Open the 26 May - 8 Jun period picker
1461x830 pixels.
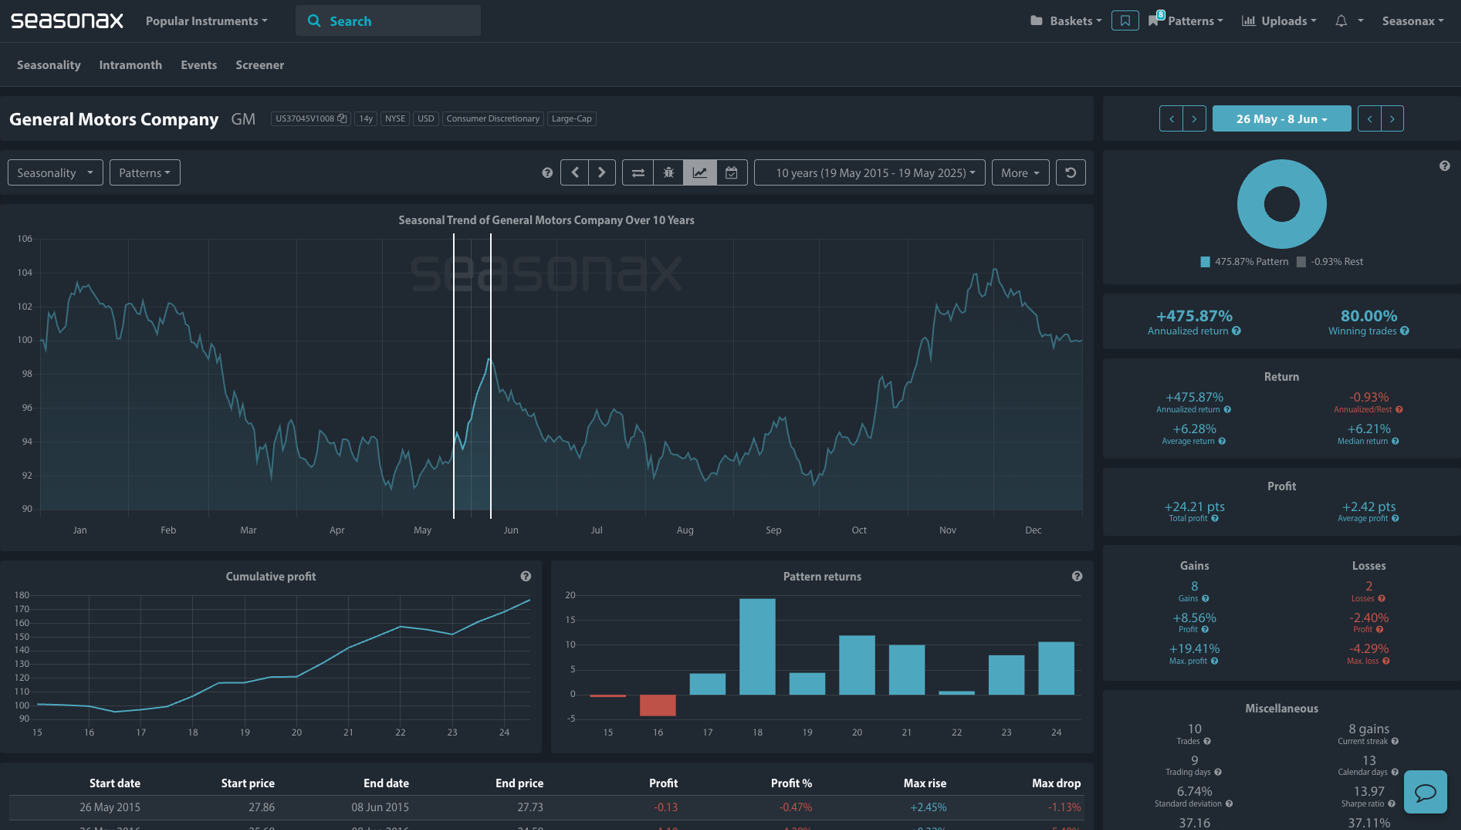pos(1282,119)
